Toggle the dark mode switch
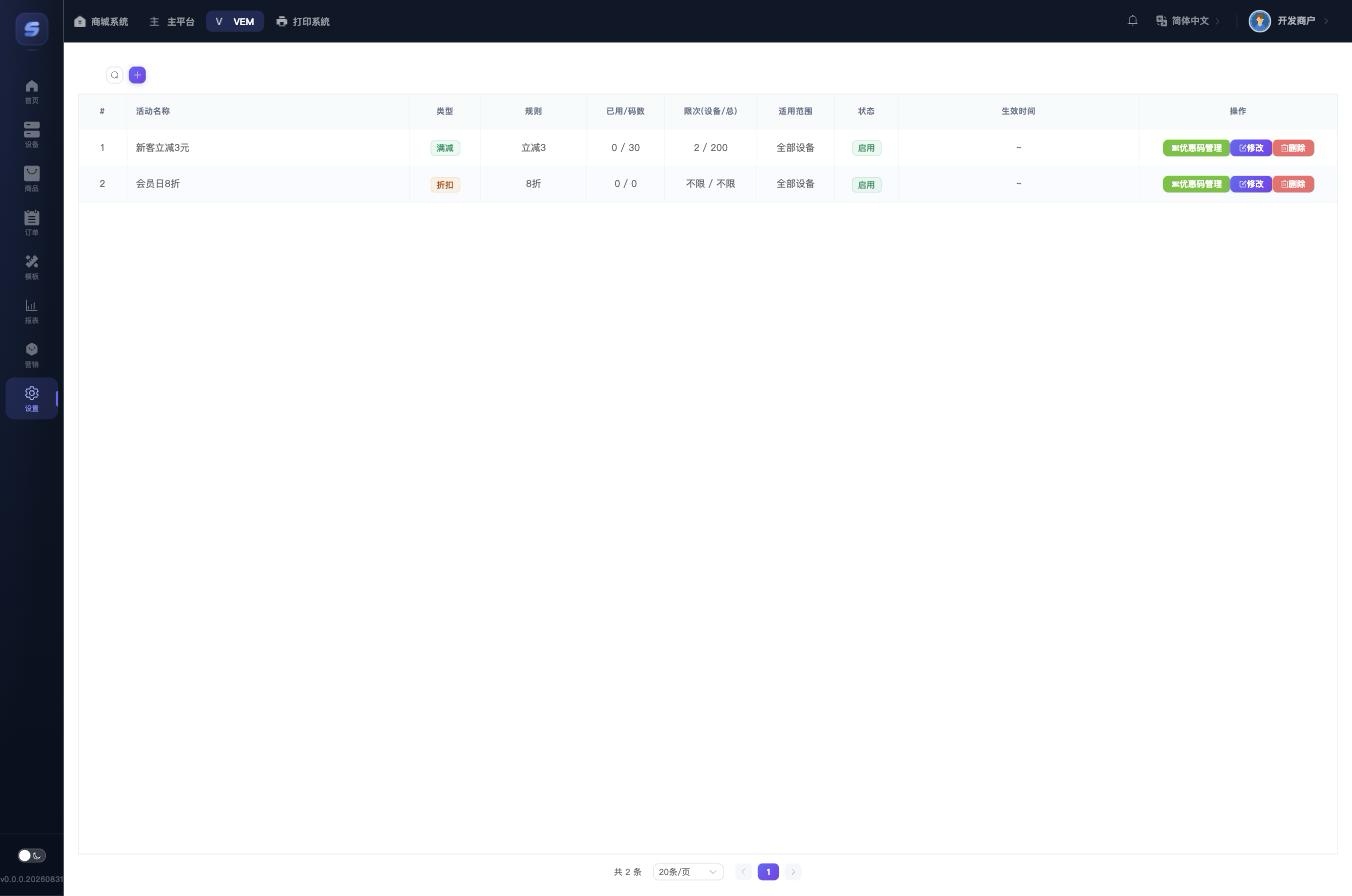This screenshot has width=1352, height=896. (31, 855)
